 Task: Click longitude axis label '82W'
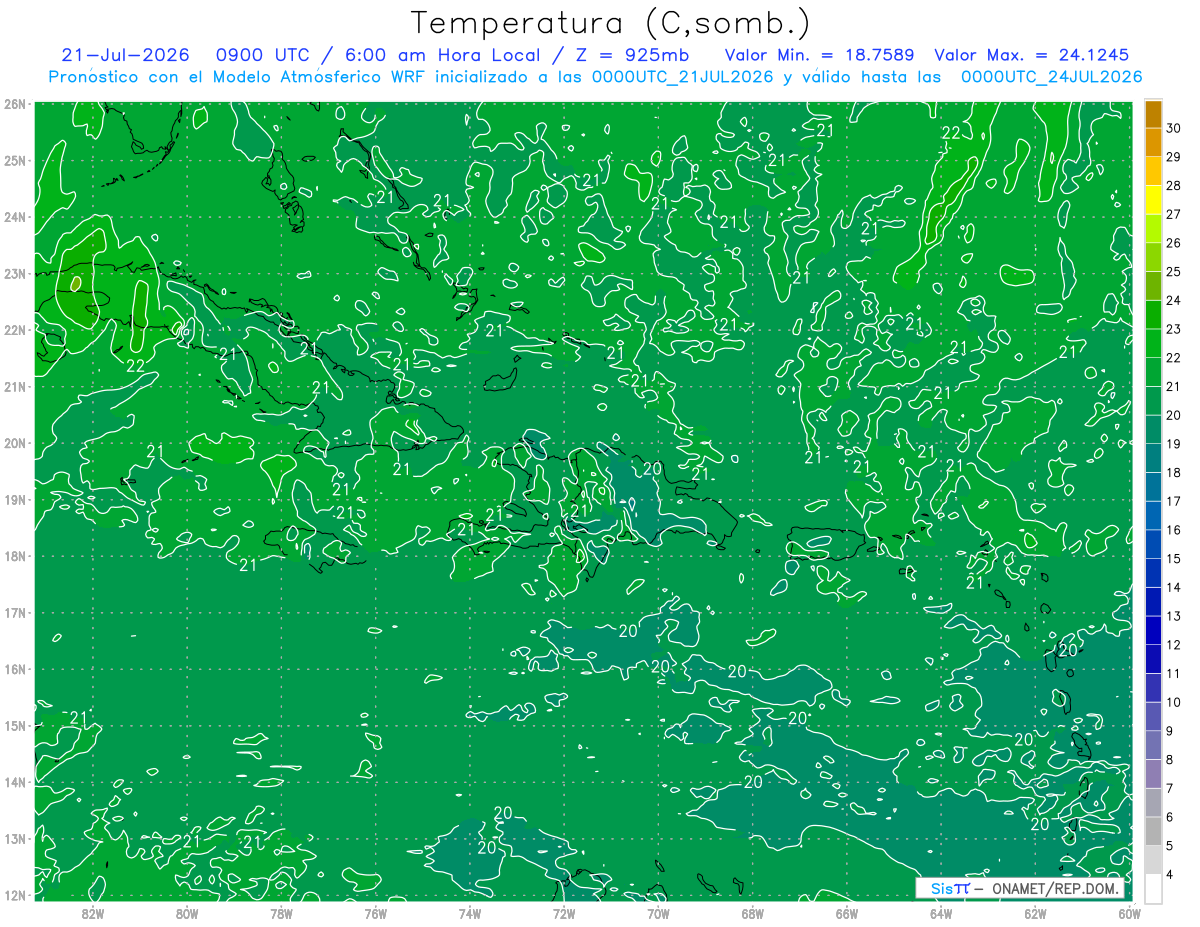(93, 913)
